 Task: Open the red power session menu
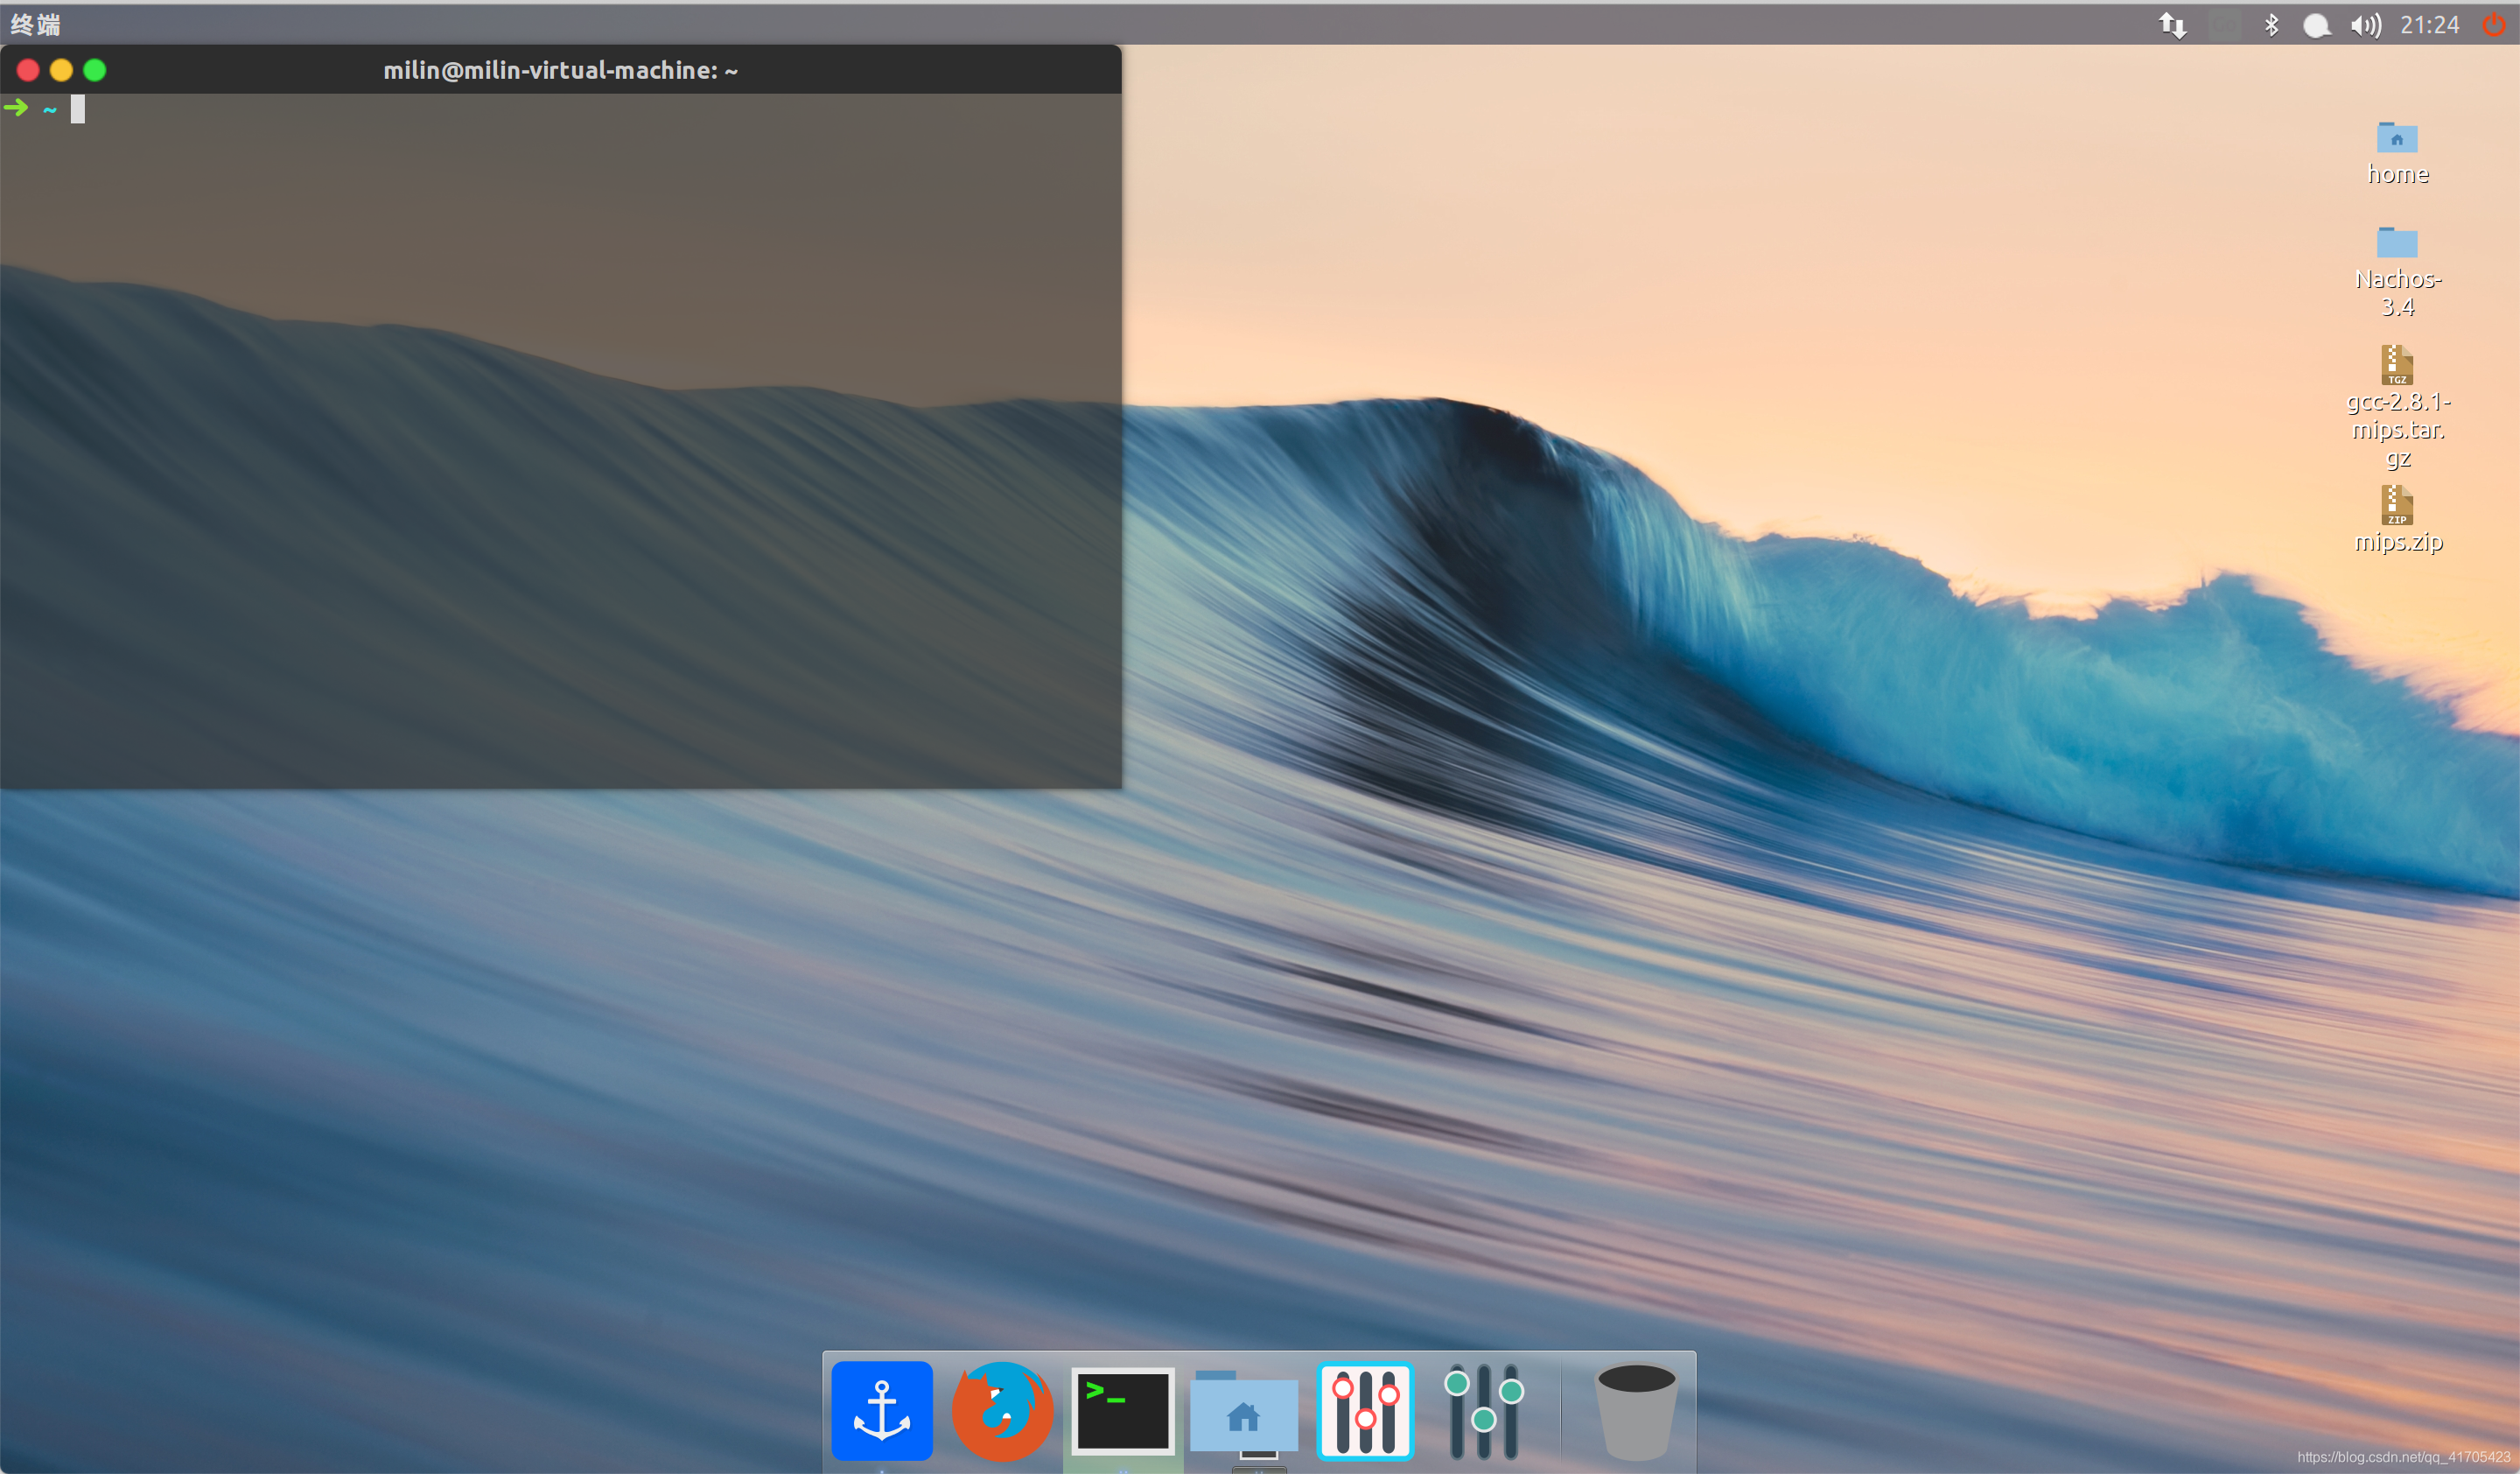2494,25
